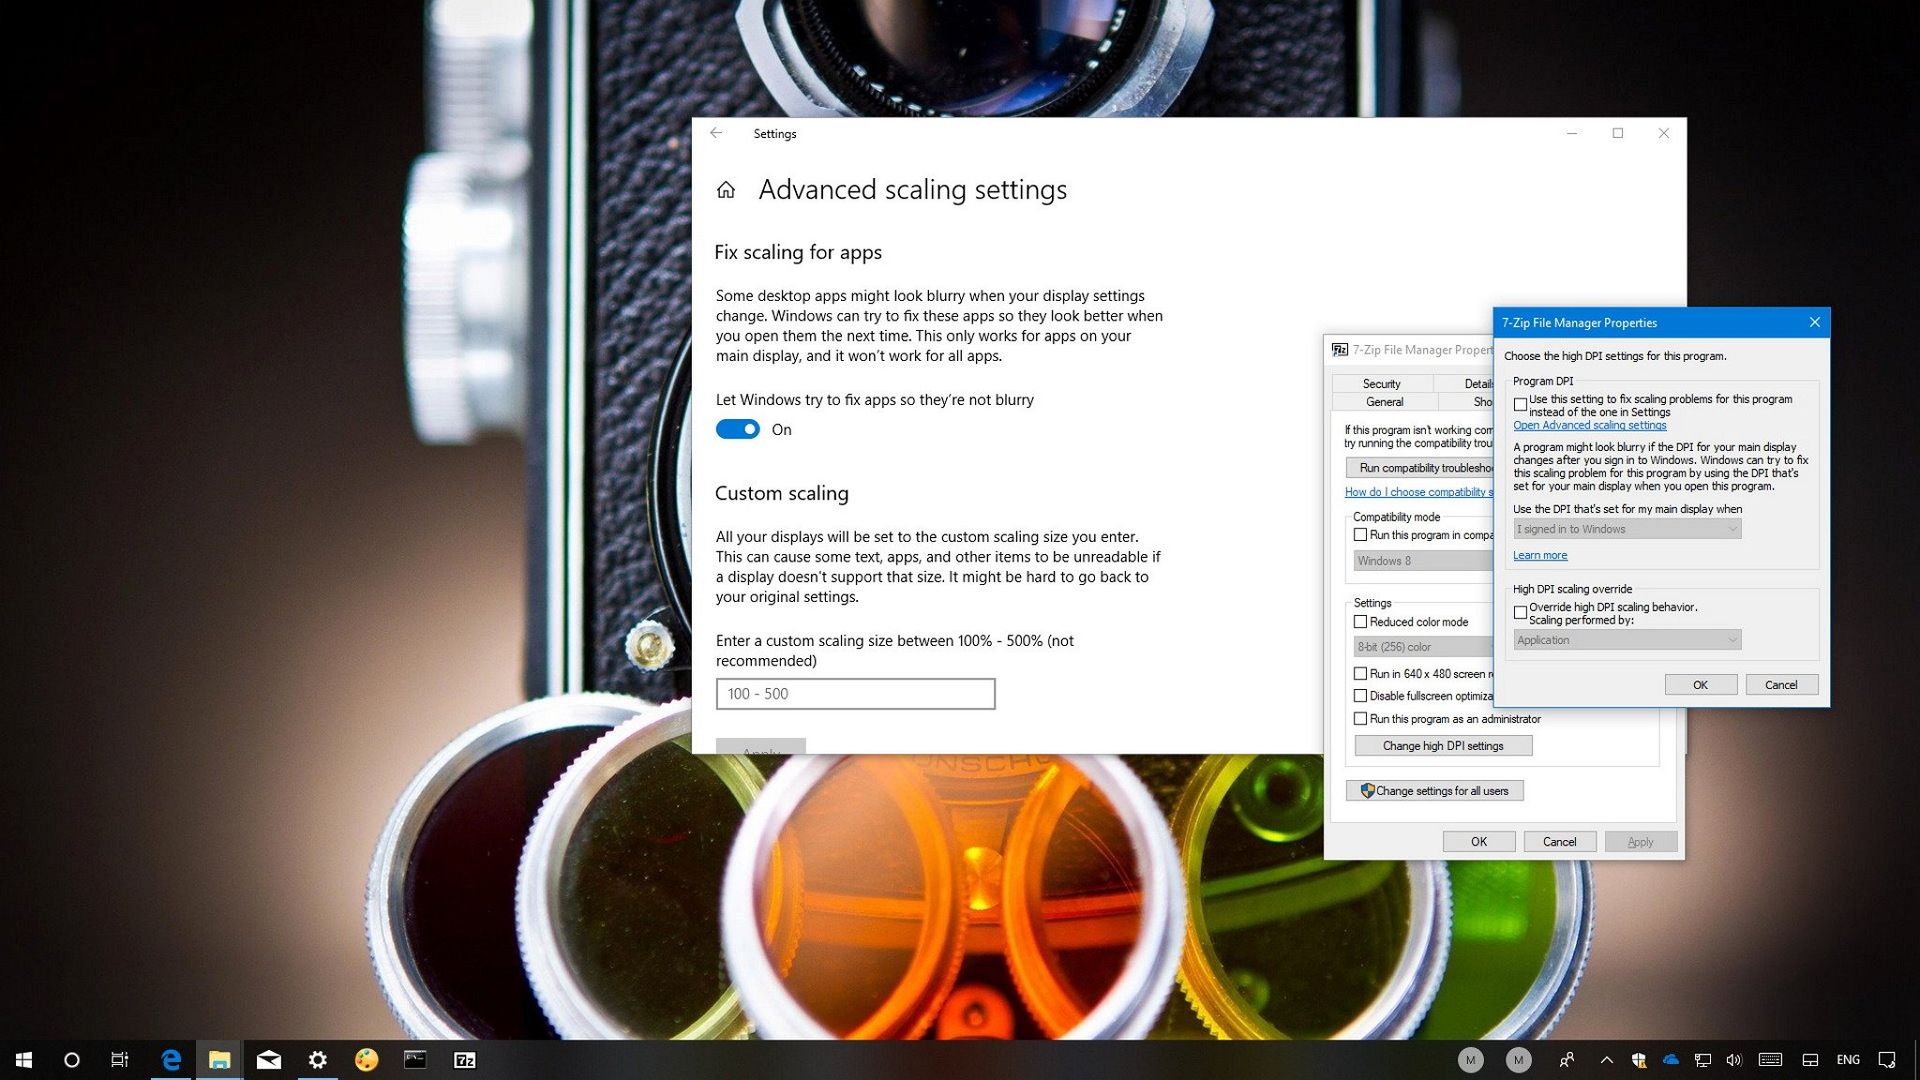1920x1080 pixels.
Task: Click the Open Advanced scaling settings link
Action: click(1590, 425)
